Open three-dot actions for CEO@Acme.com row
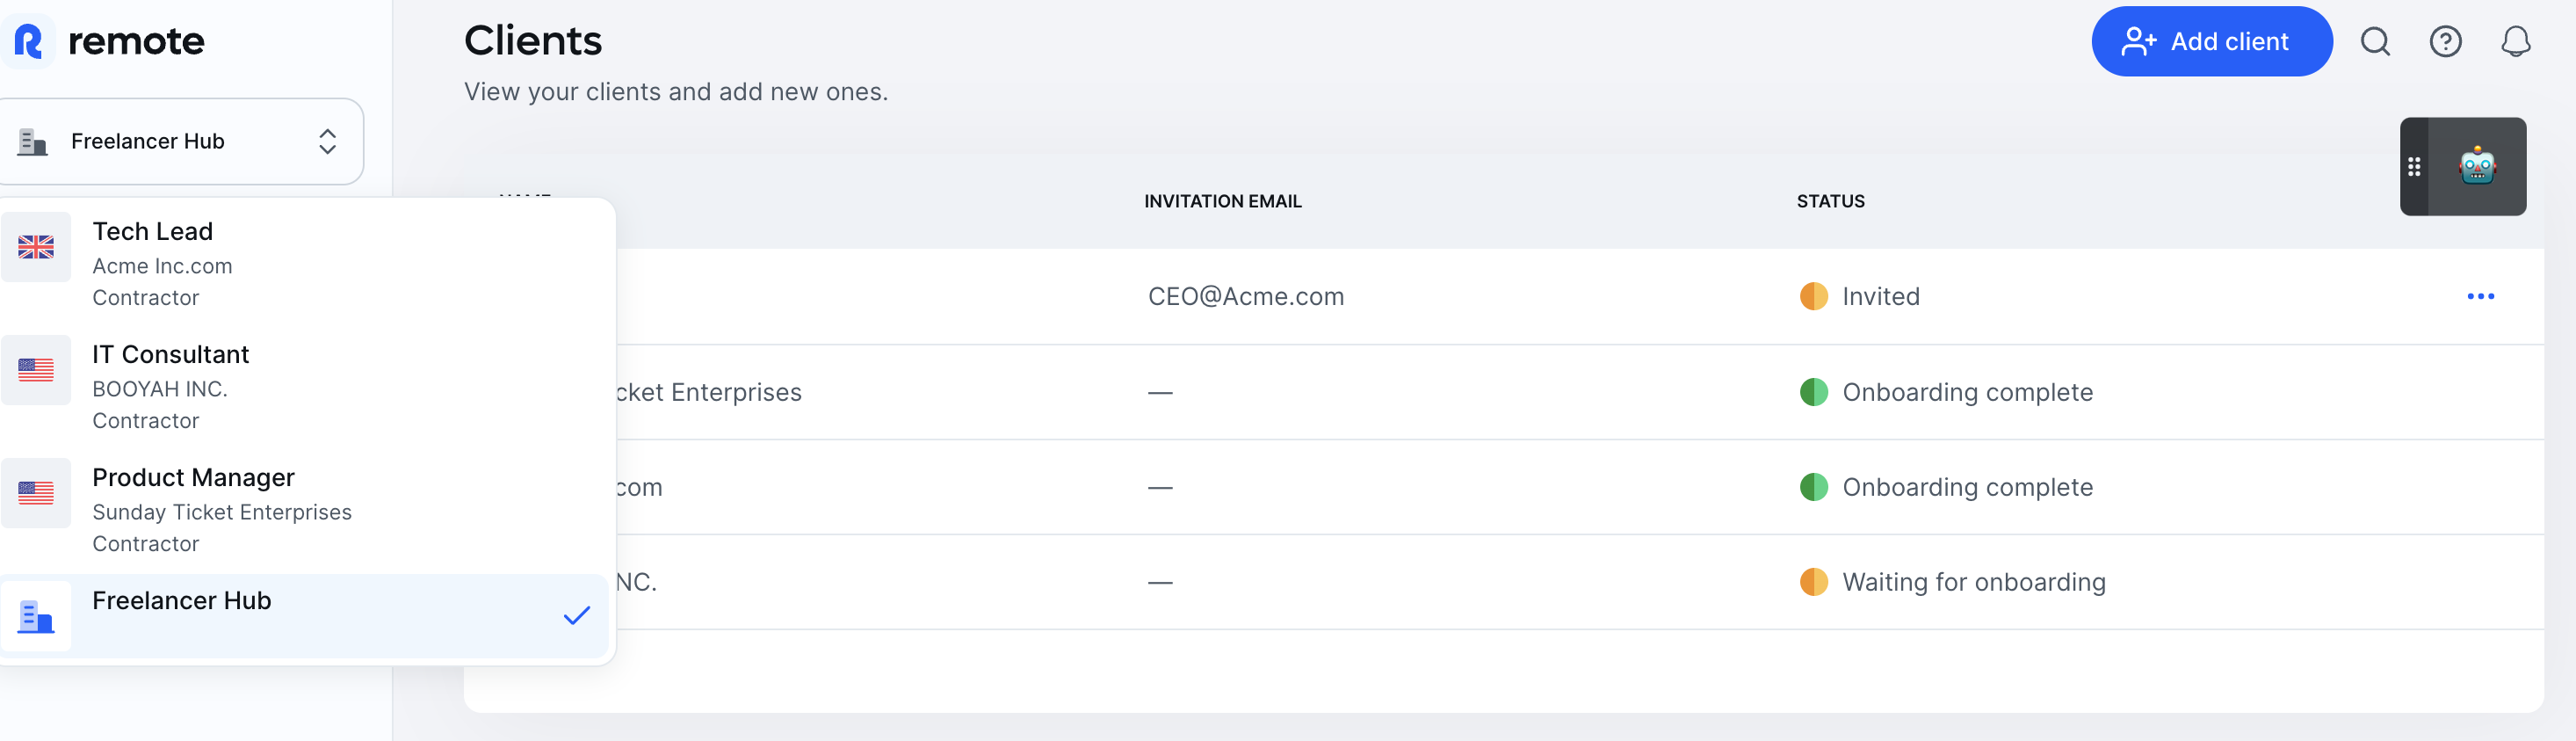2576x741 pixels. tap(2480, 296)
